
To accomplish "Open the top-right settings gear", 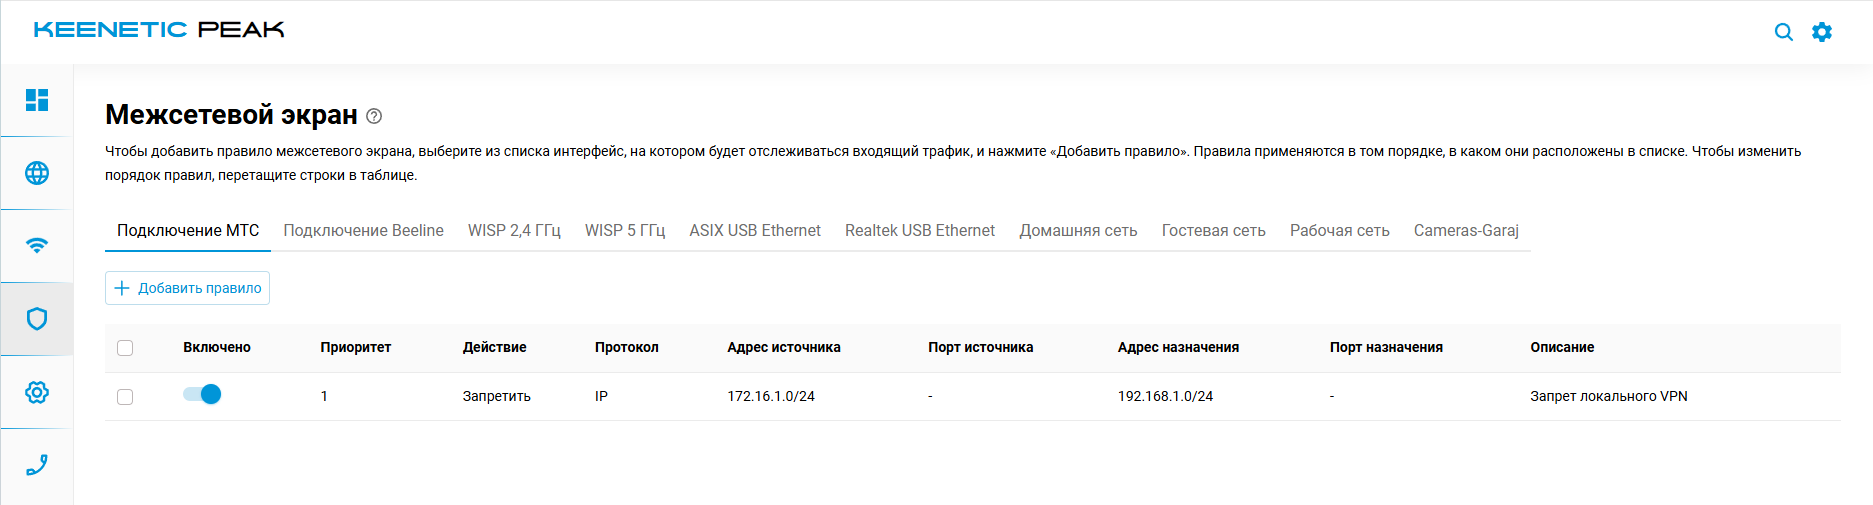I will 1822,32.
